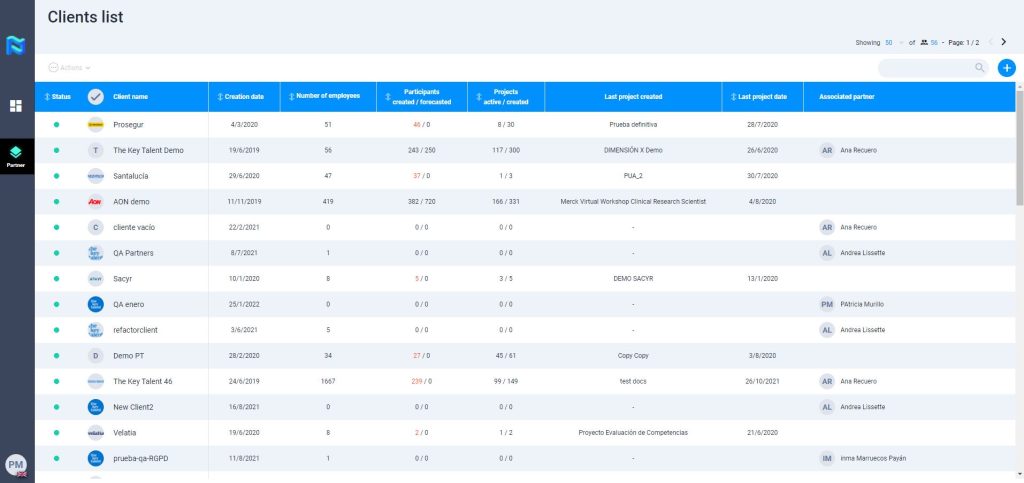Click the AR avatar for Ana Recuero
Screen dimensions: 1024x483
pyautogui.click(x=827, y=150)
